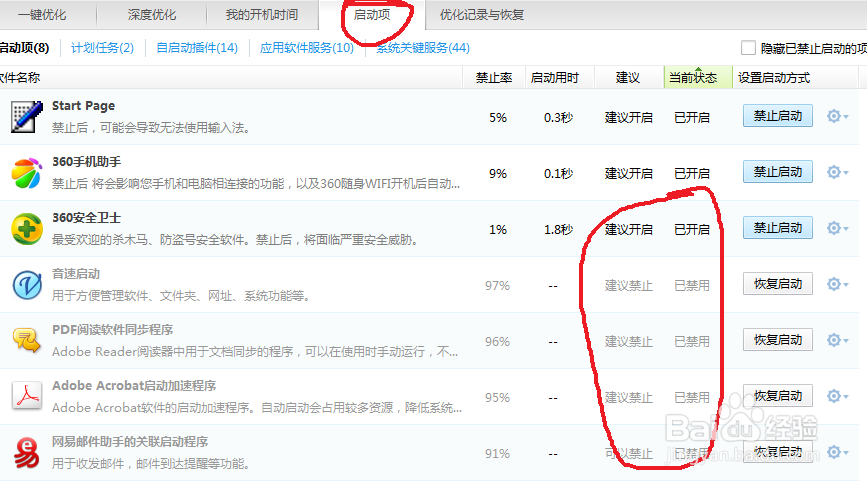
Task: Click the PDF阅读软件同步程序 icon
Action: point(27,340)
